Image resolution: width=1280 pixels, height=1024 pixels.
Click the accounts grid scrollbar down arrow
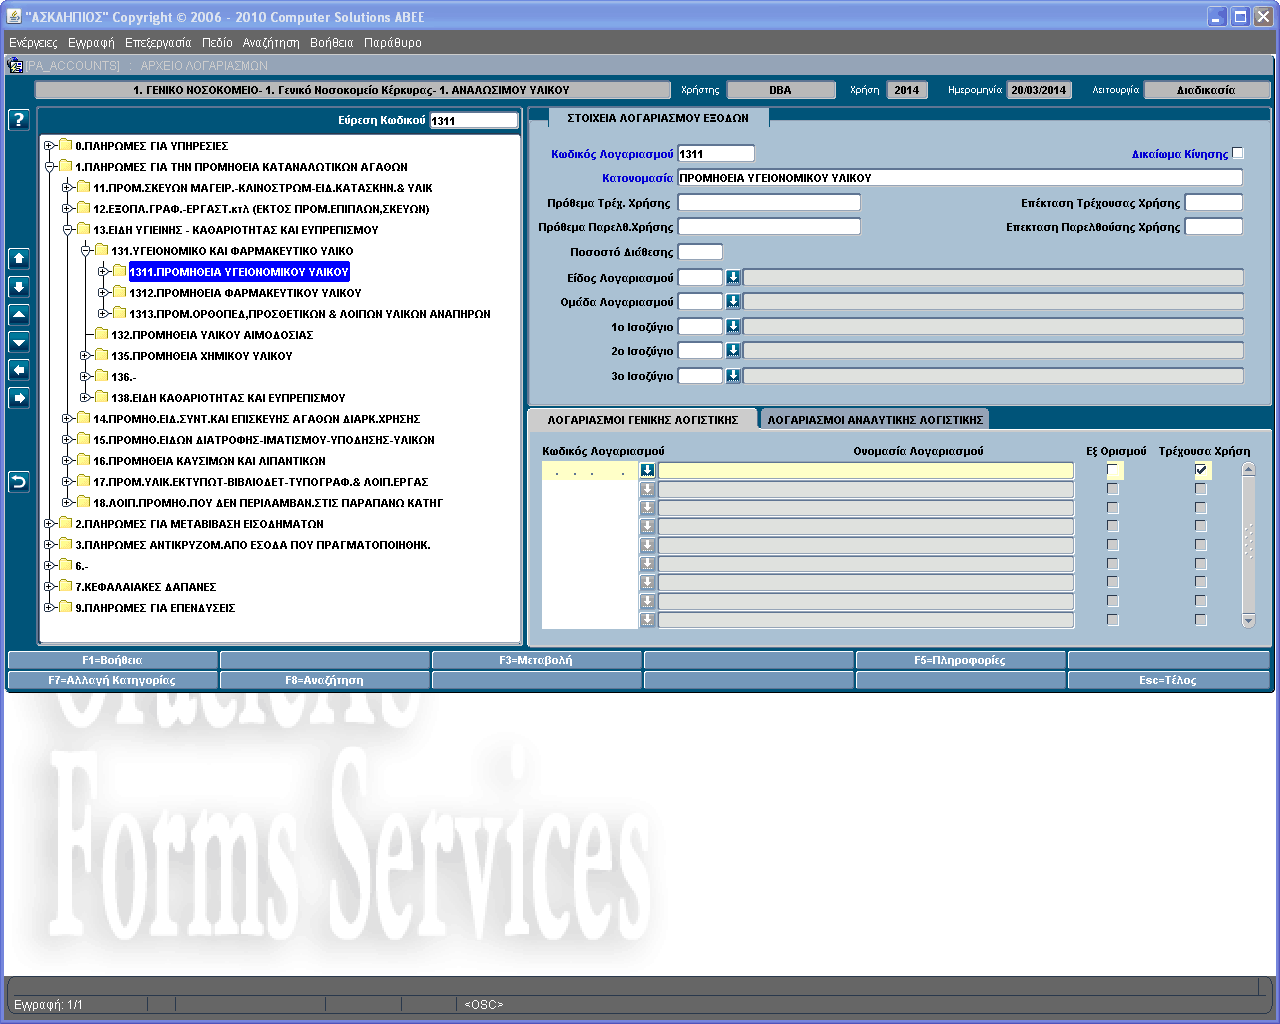(x=1248, y=621)
